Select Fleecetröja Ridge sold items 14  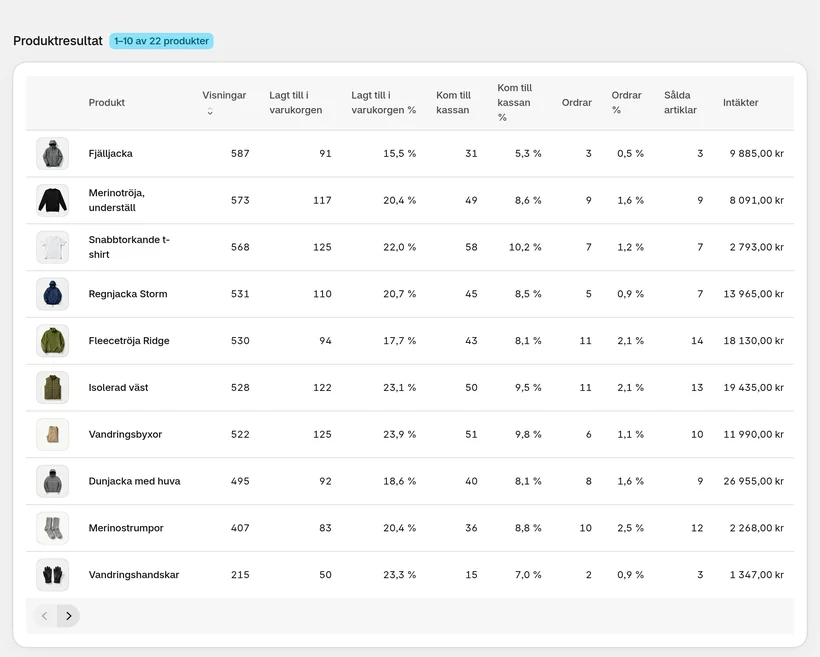click(697, 341)
